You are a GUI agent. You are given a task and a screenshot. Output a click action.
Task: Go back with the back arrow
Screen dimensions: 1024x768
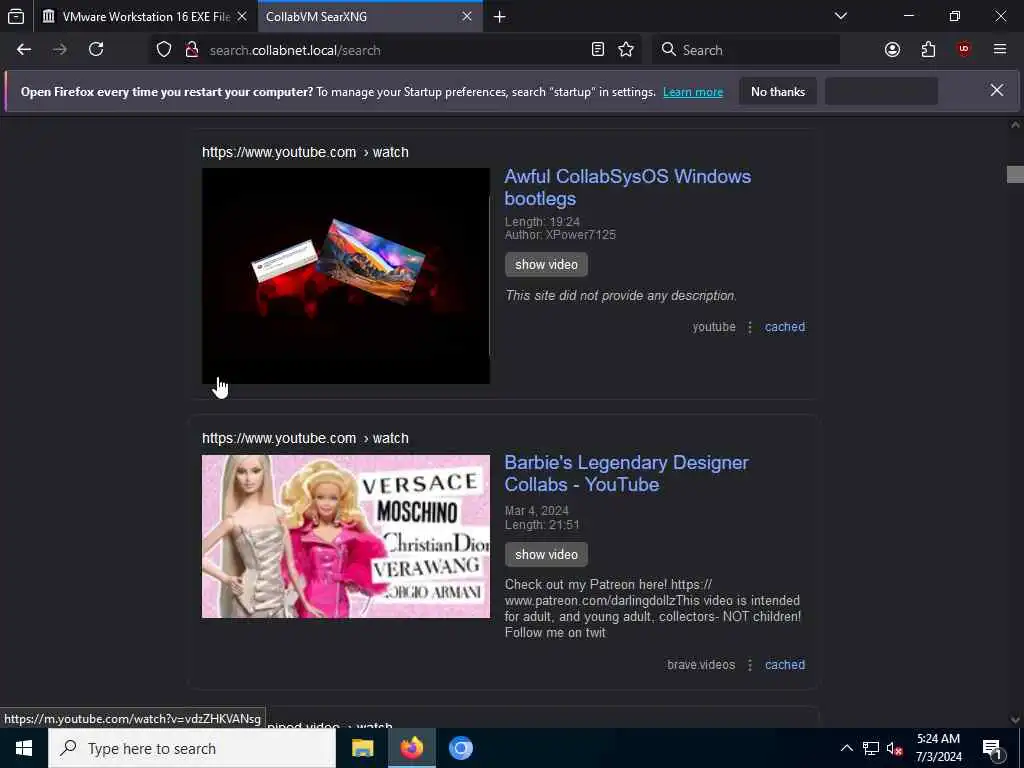tap(24, 50)
